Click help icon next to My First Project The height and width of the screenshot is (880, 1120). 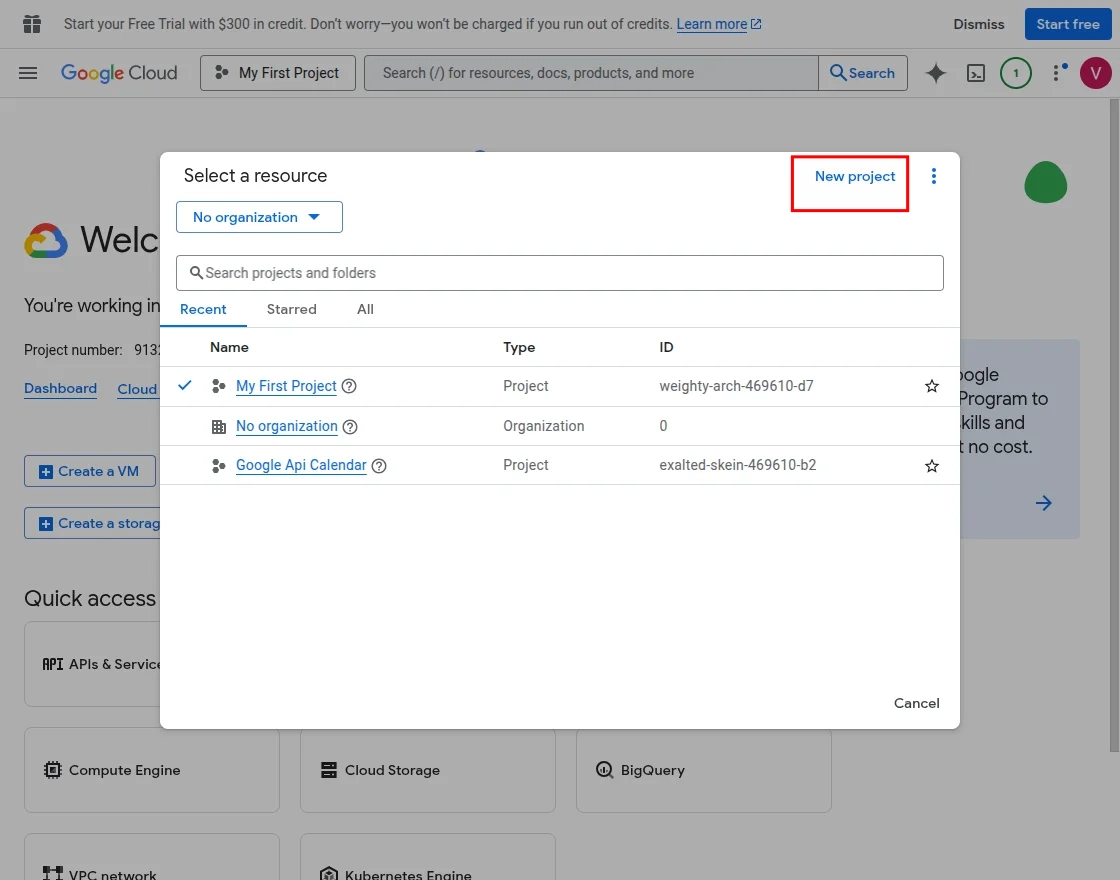pyautogui.click(x=349, y=386)
